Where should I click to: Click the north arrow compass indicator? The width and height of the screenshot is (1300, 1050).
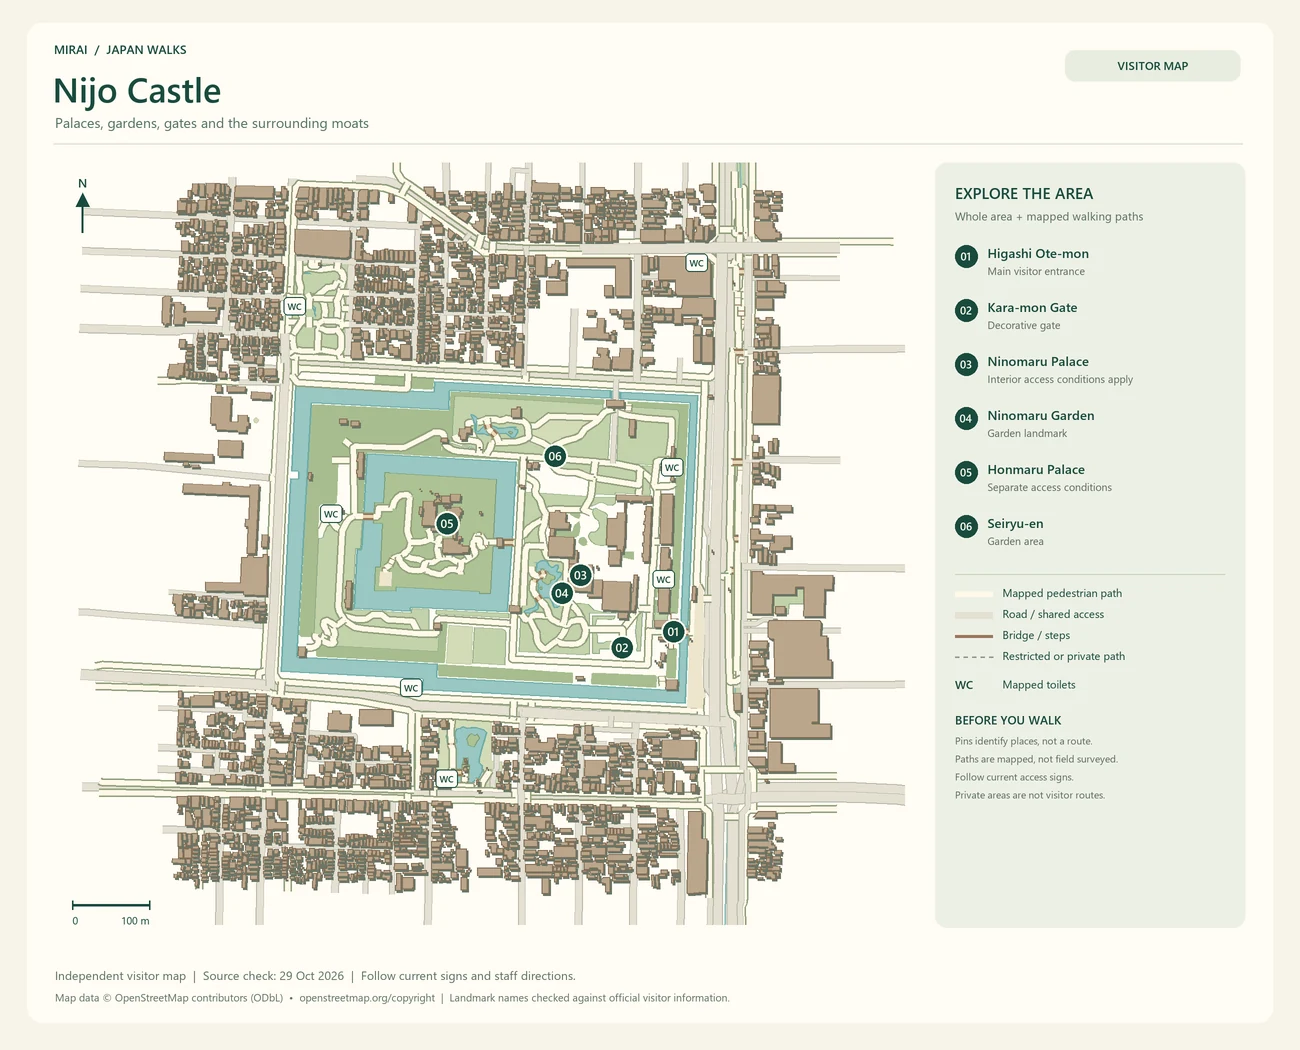[x=82, y=205]
